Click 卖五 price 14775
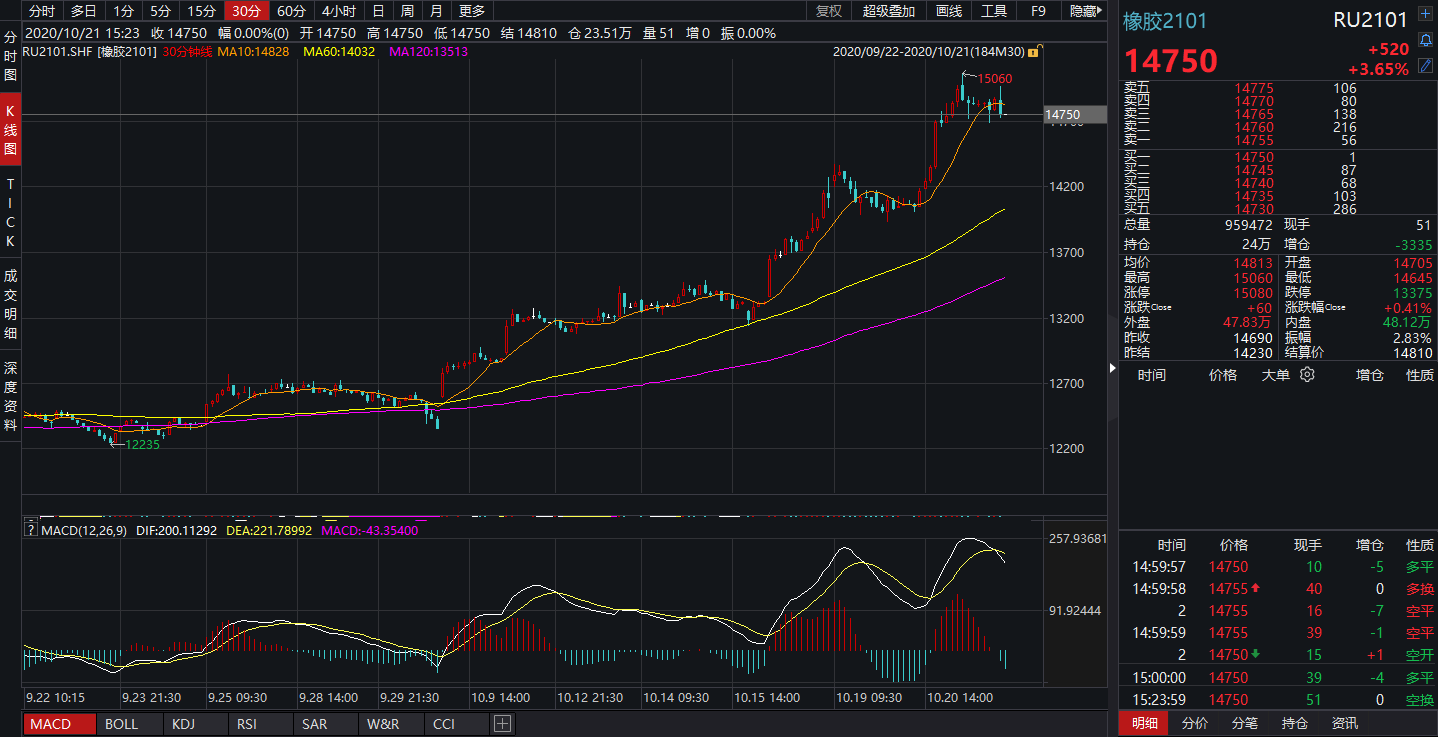 coord(1254,89)
